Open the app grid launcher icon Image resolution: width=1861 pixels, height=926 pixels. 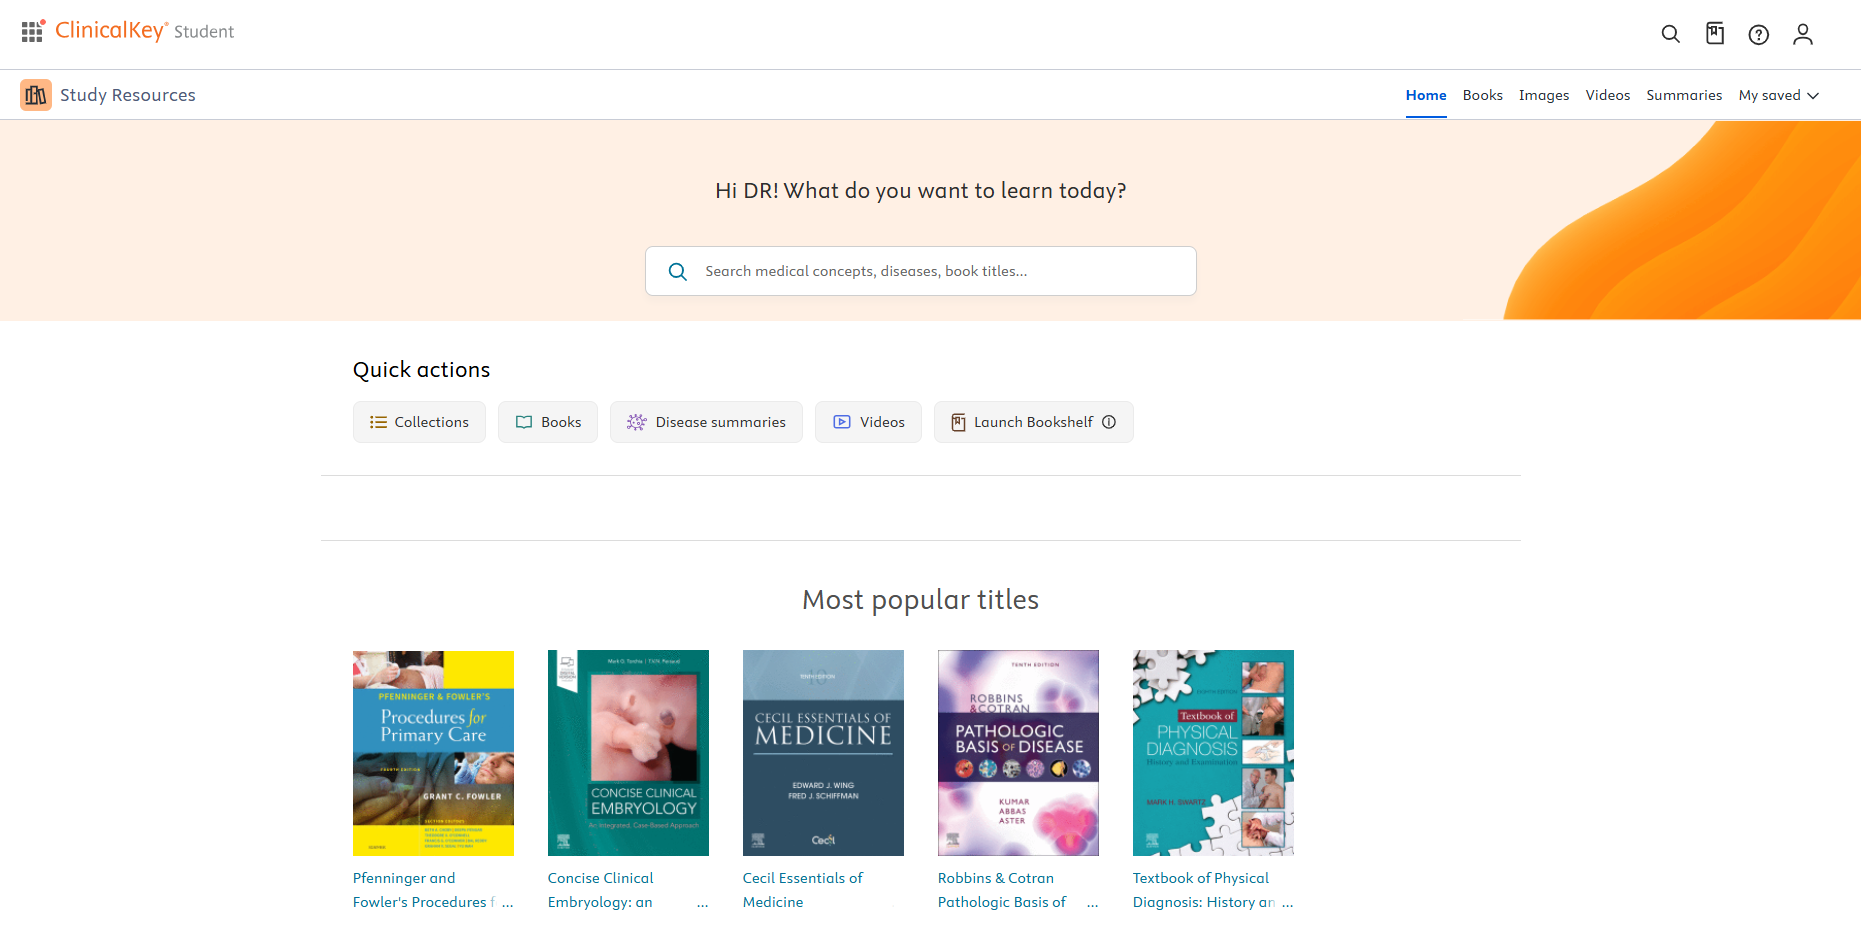32,32
